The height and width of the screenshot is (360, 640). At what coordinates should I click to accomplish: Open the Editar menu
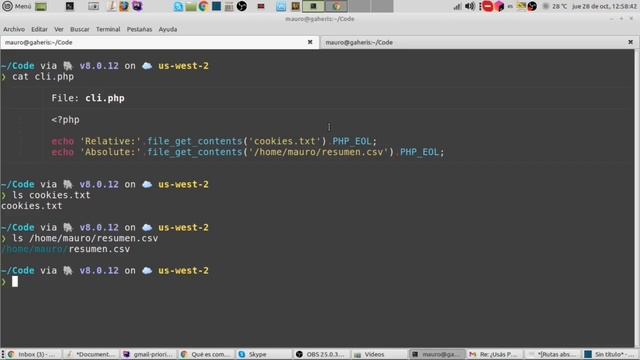(39, 29)
